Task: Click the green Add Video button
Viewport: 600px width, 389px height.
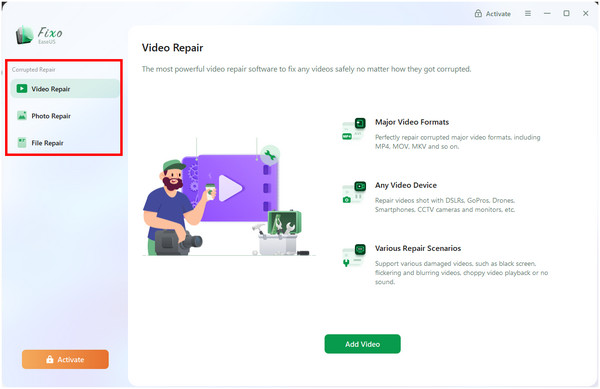Action: [362, 344]
